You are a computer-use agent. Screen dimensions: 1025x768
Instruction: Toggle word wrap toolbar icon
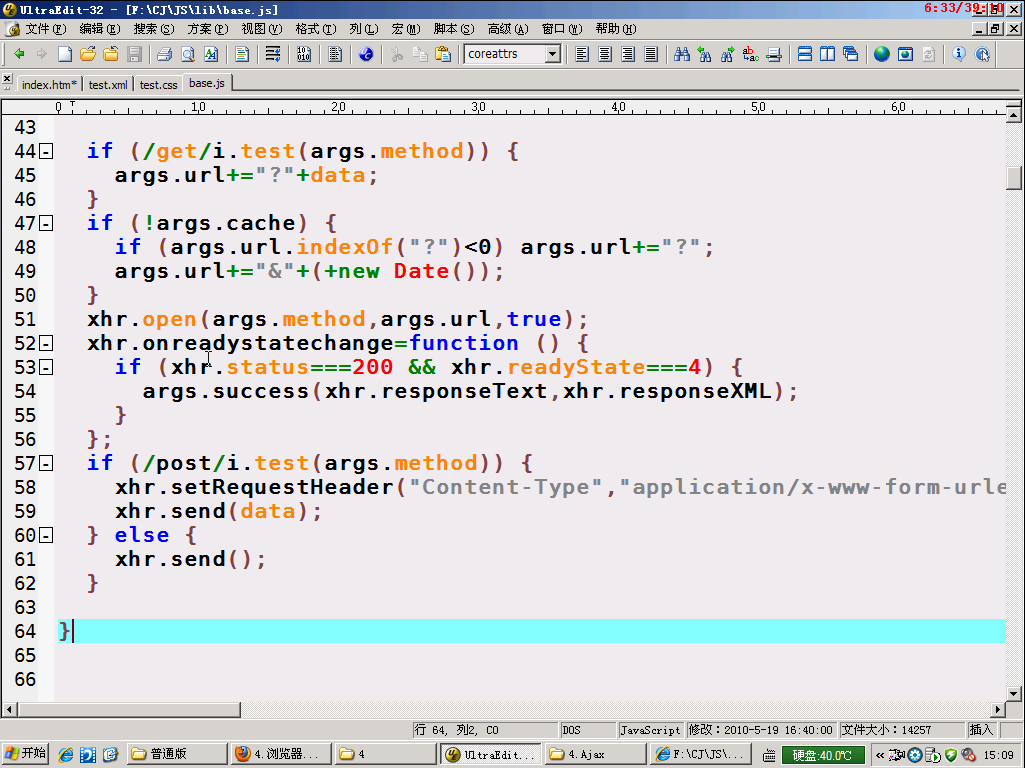pyautogui.click(x=272, y=54)
